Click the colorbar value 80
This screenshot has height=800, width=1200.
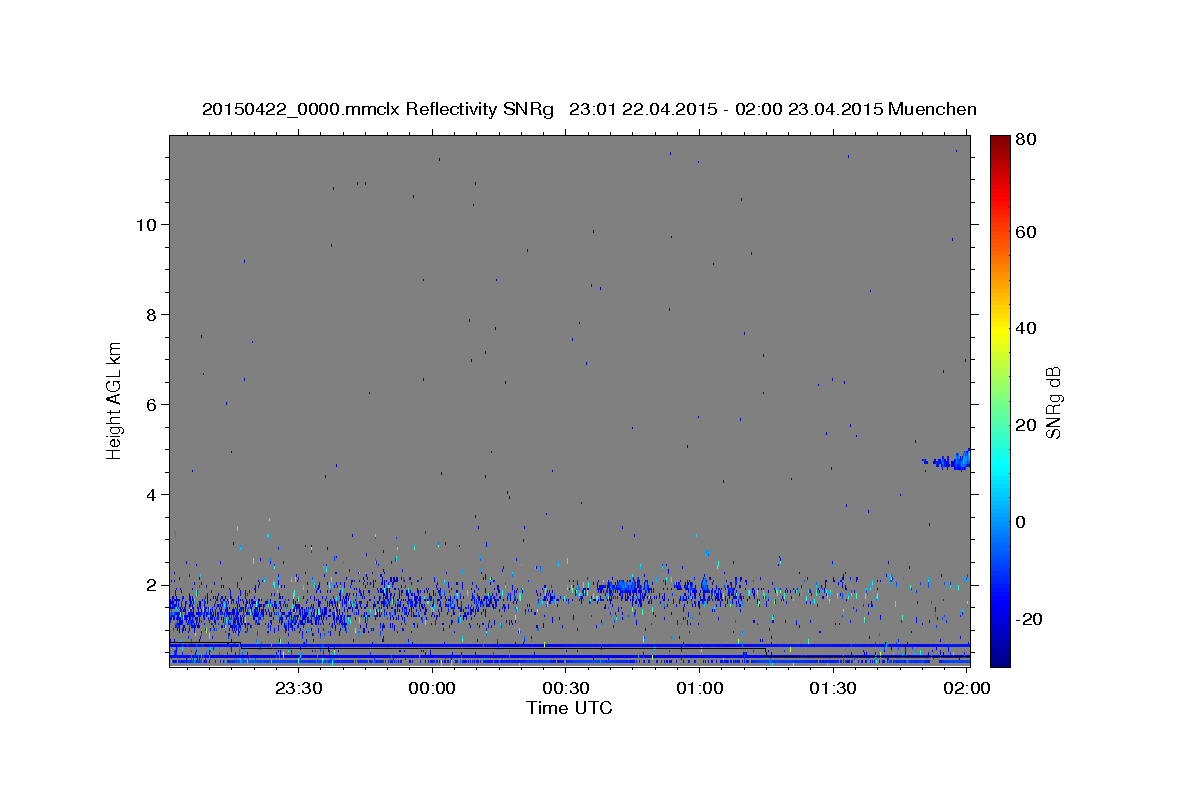click(x=1025, y=140)
